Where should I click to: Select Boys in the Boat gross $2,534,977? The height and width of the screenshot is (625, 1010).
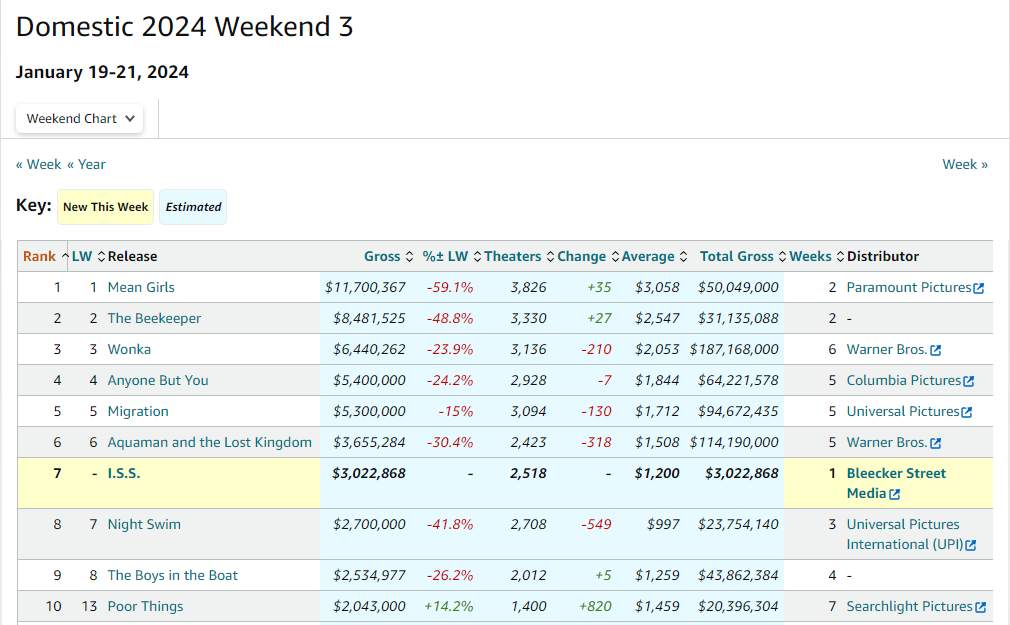pyautogui.click(x=369, y=575)
